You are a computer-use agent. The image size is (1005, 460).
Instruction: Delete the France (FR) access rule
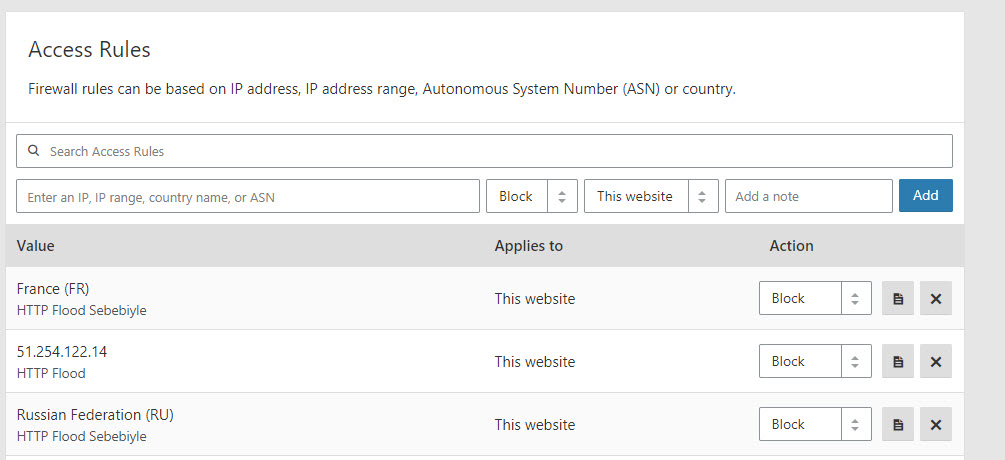[x=935, y=299]
